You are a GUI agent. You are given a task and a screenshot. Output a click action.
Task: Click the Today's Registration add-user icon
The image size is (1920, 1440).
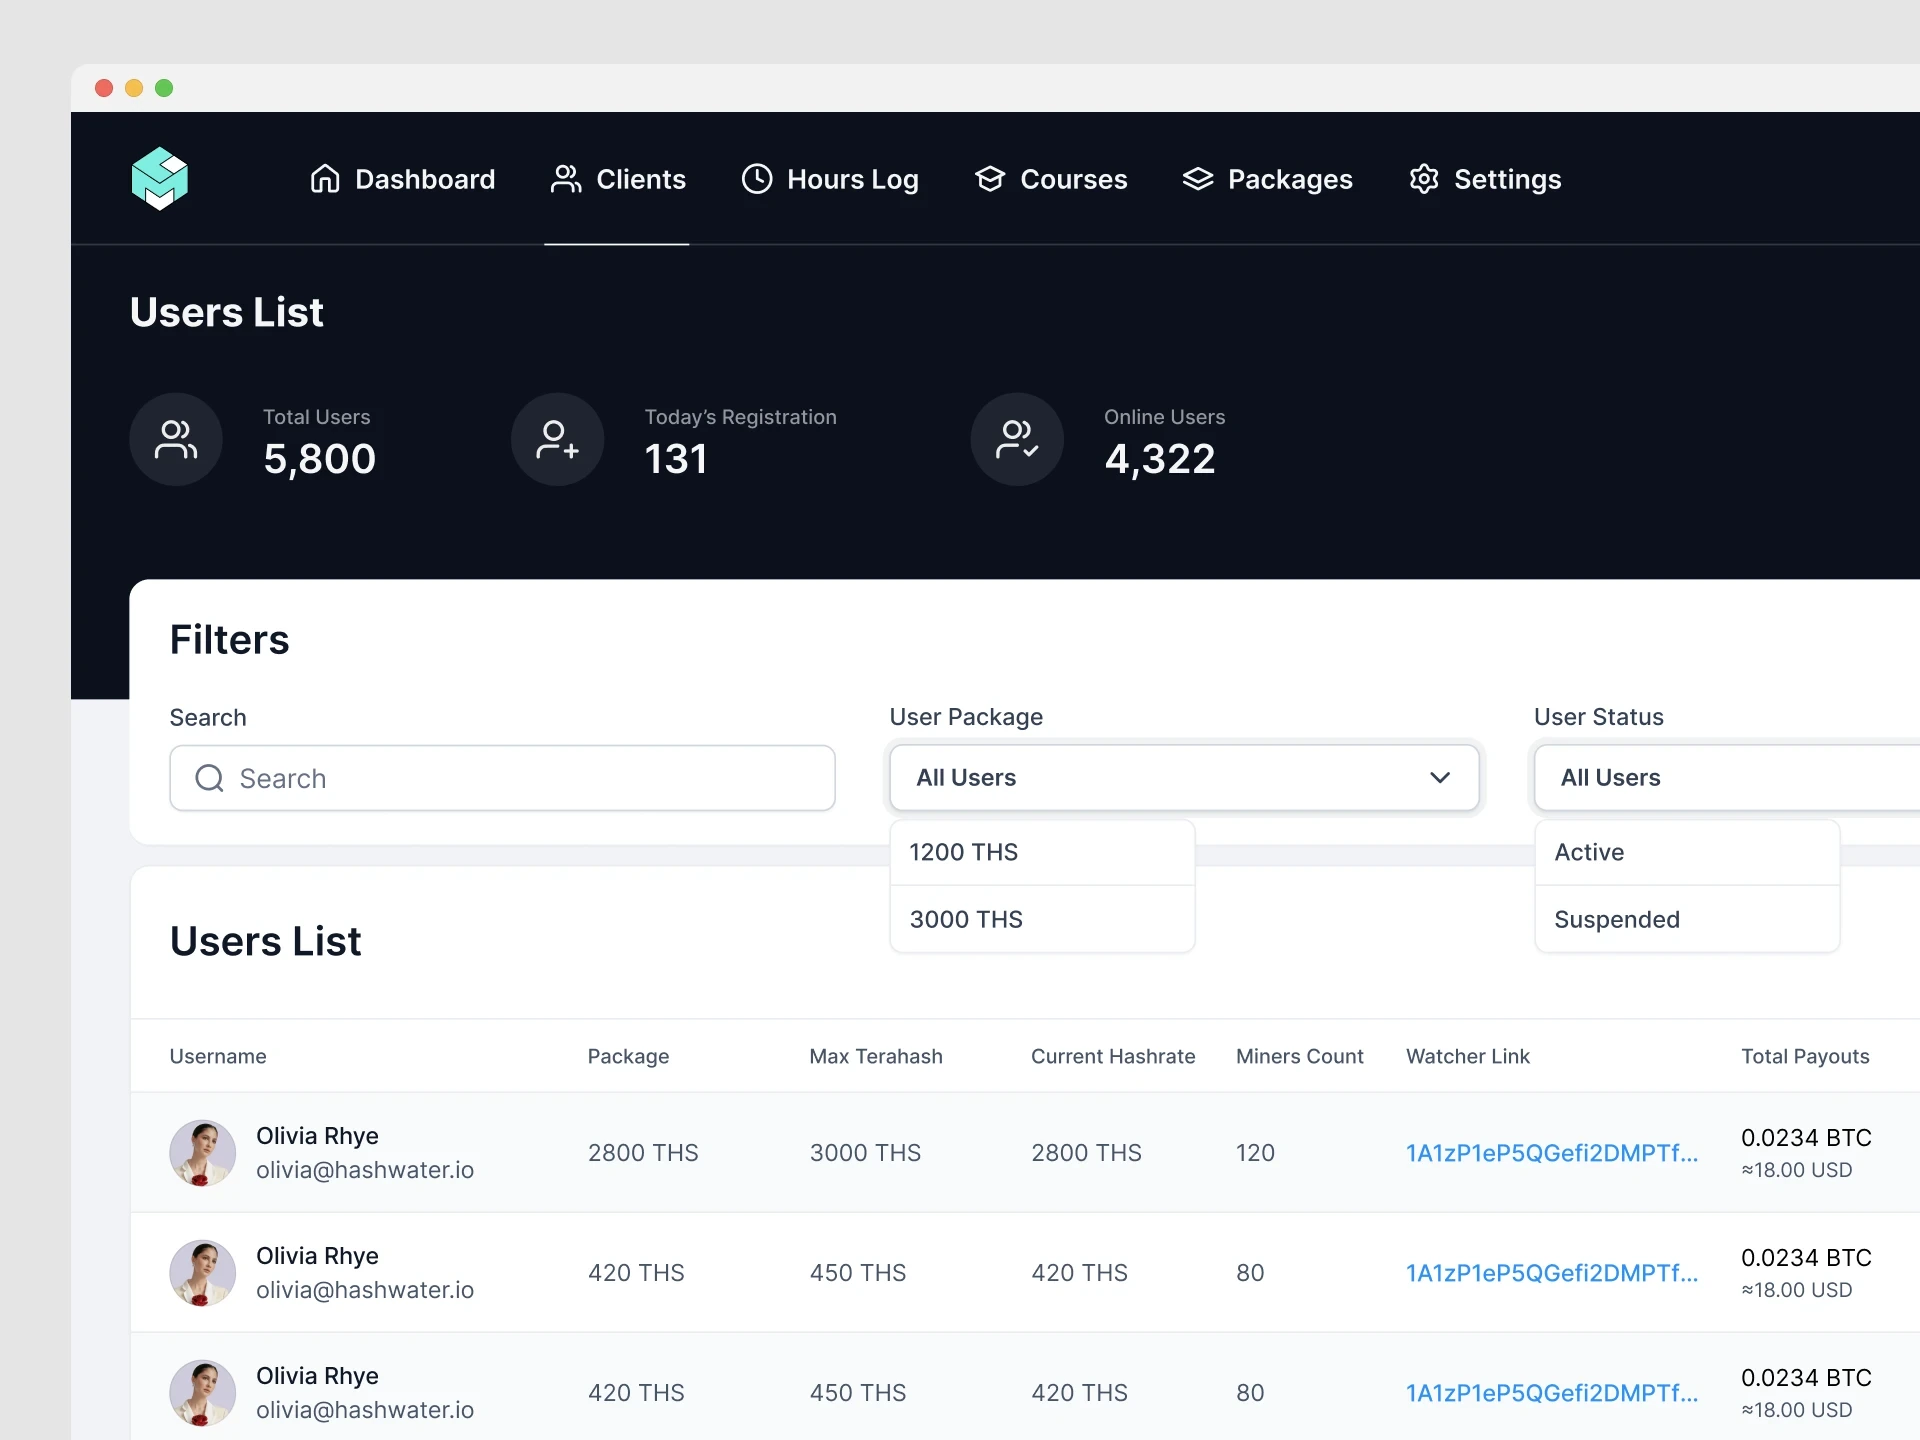point(558,439)
